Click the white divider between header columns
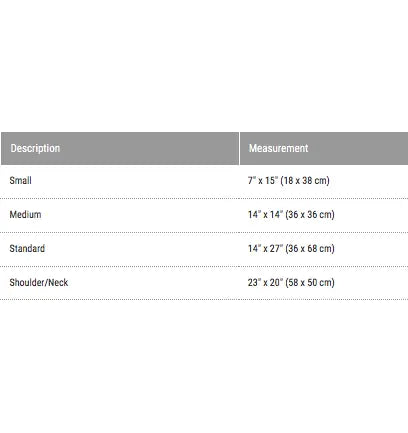This screenshot has width=408, height=433. click(x=239, y=148)
